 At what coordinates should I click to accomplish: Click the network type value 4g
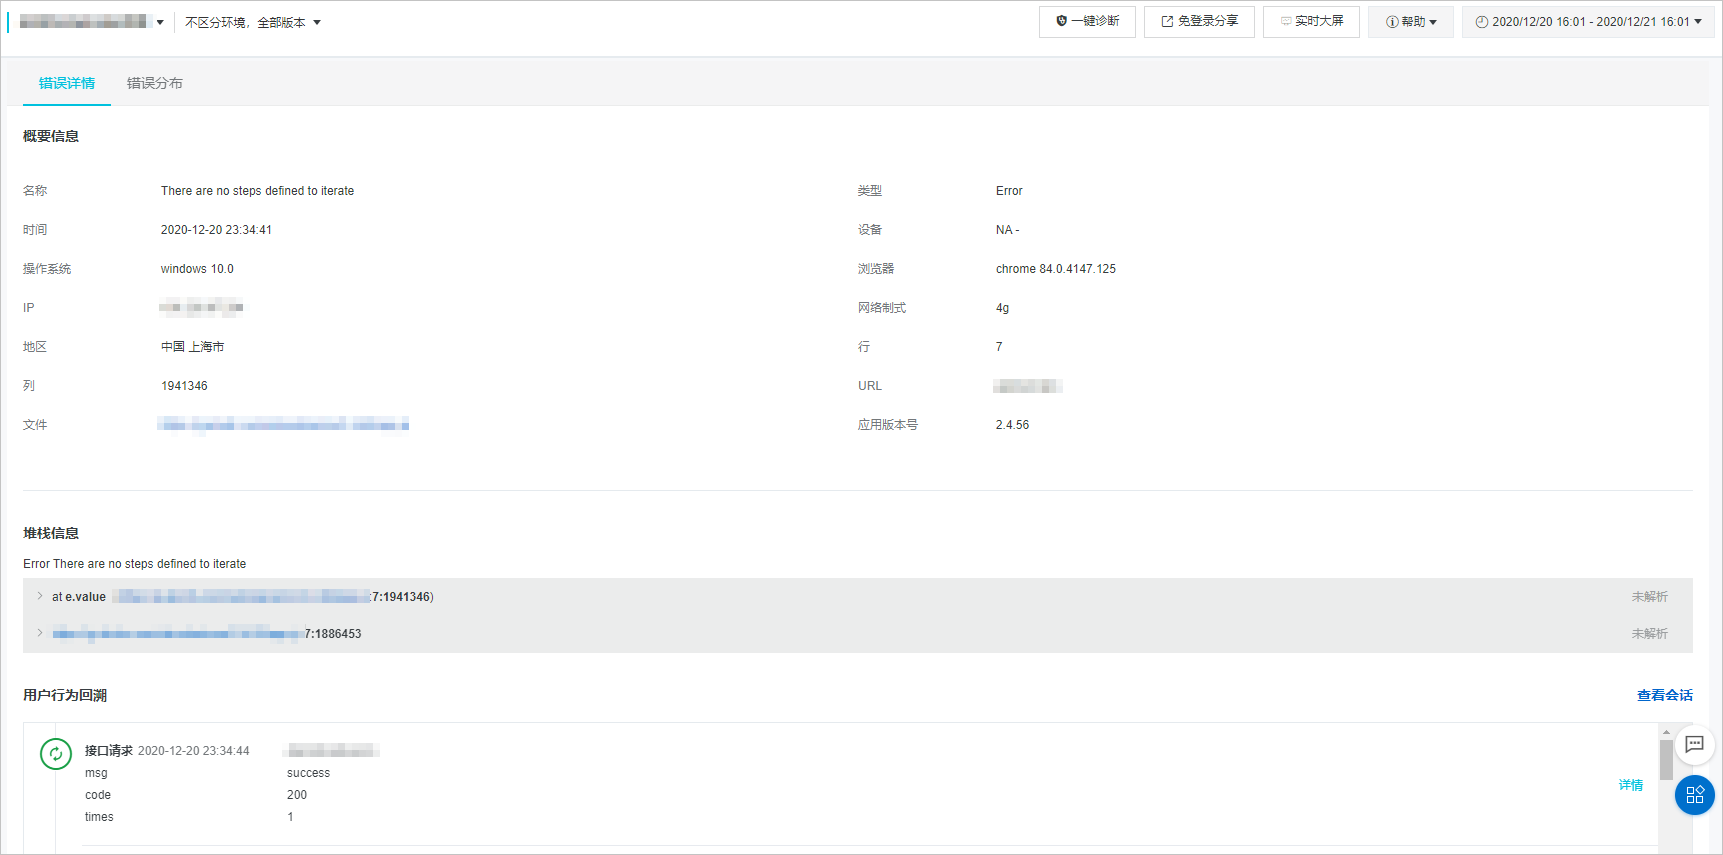click(1002, 308)
